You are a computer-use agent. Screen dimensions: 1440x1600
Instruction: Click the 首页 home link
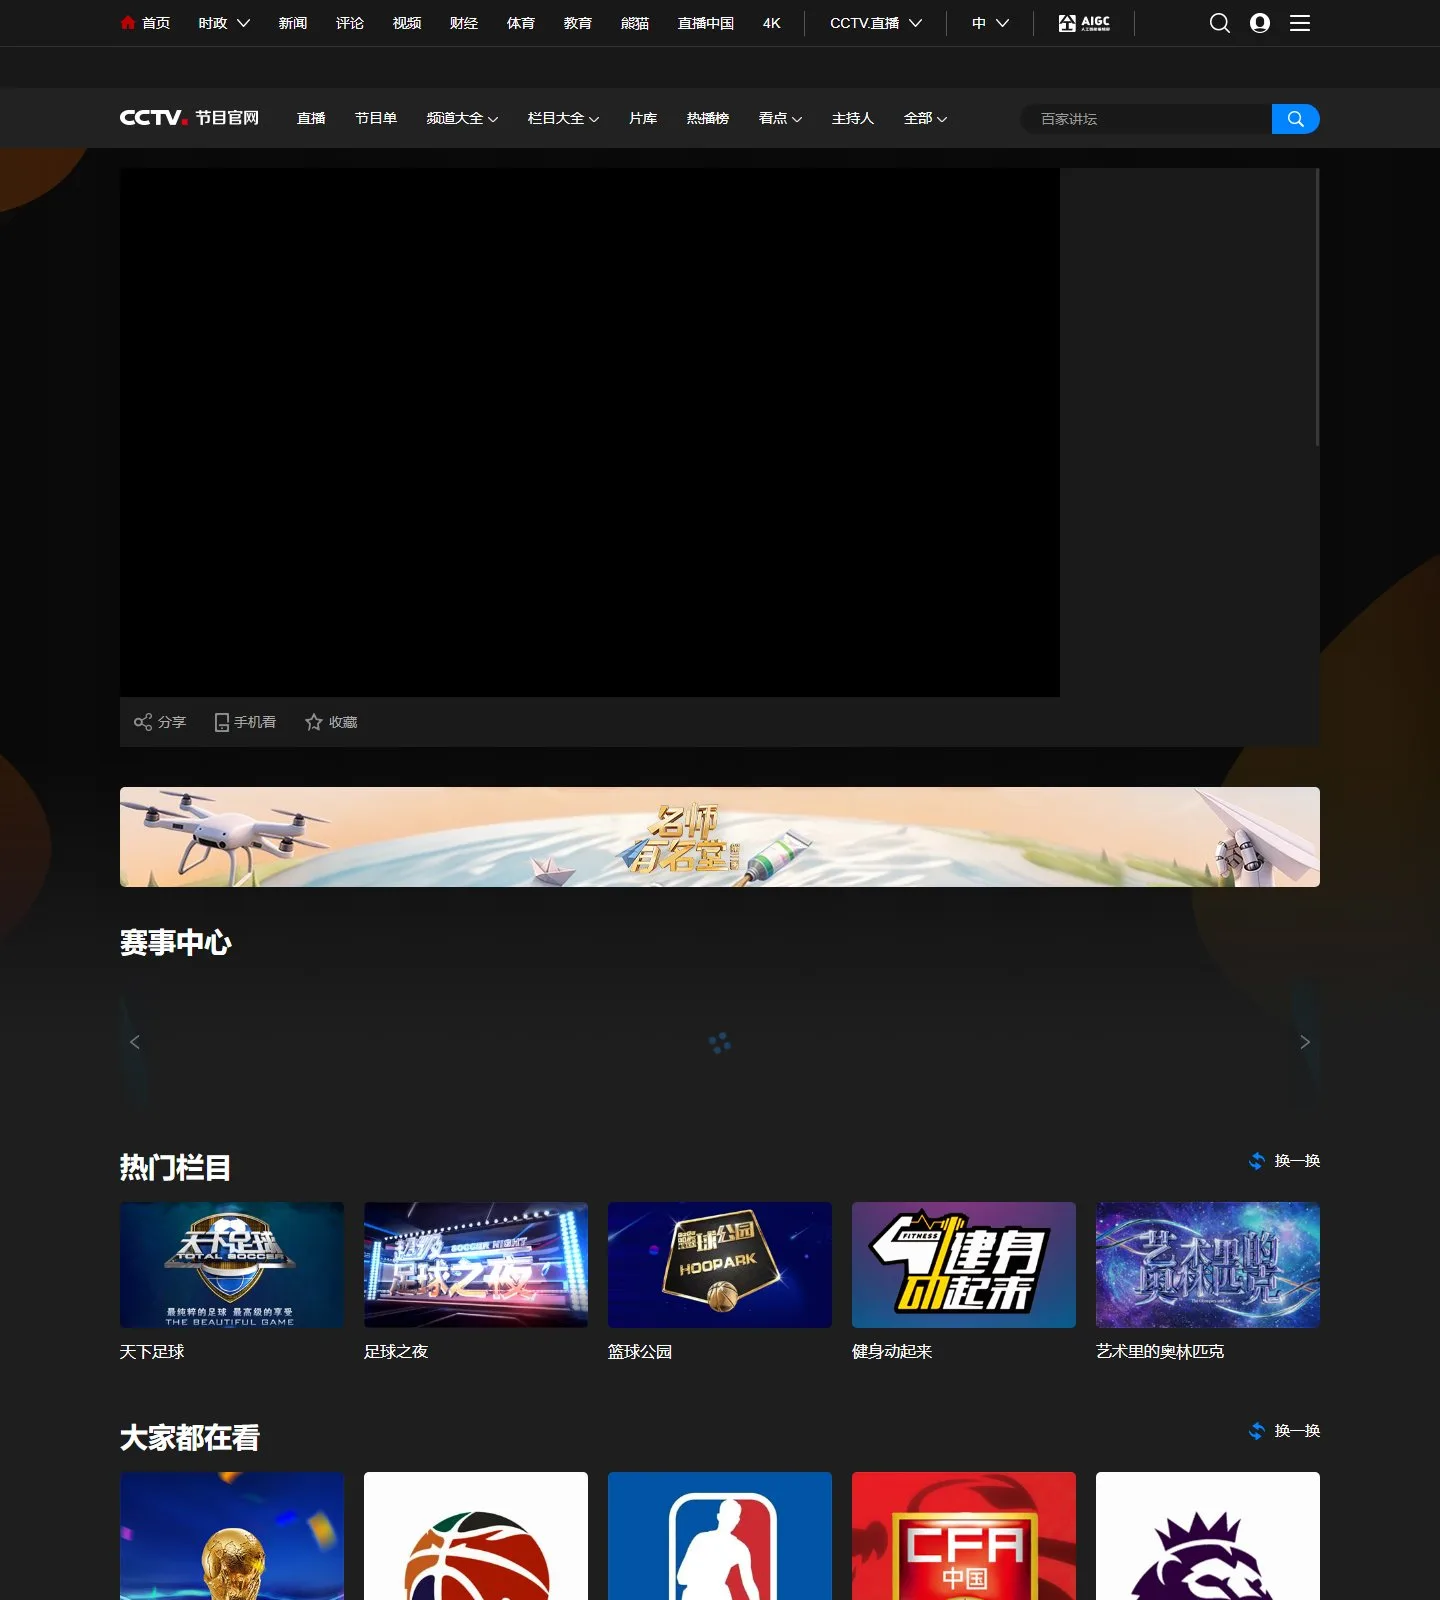(156, 23)
